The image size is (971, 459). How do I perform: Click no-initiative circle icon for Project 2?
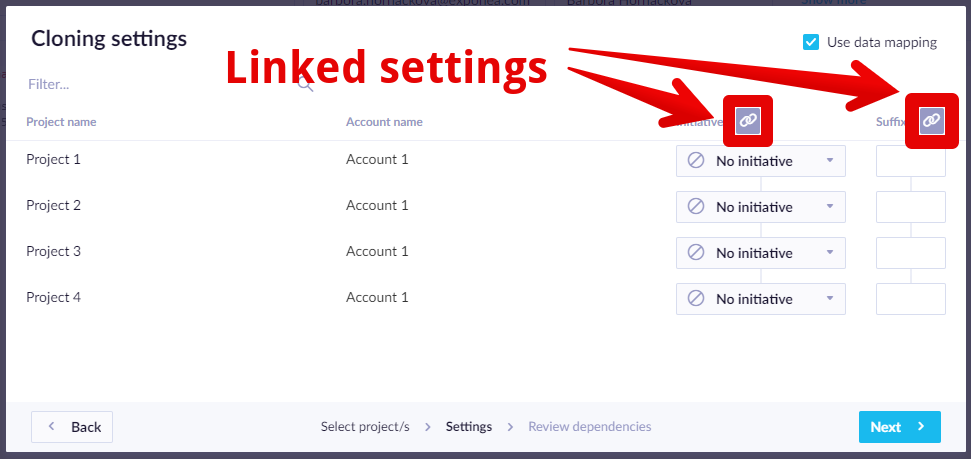pyautogui.click(x=696, y=206)
